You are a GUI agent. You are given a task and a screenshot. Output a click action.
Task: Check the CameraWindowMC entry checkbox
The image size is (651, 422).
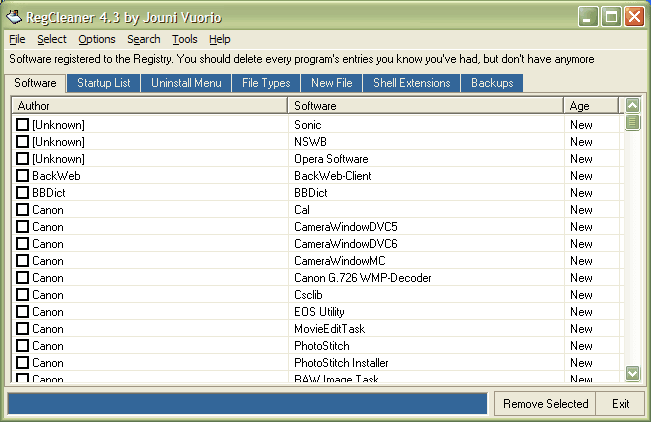click(22, 261)
